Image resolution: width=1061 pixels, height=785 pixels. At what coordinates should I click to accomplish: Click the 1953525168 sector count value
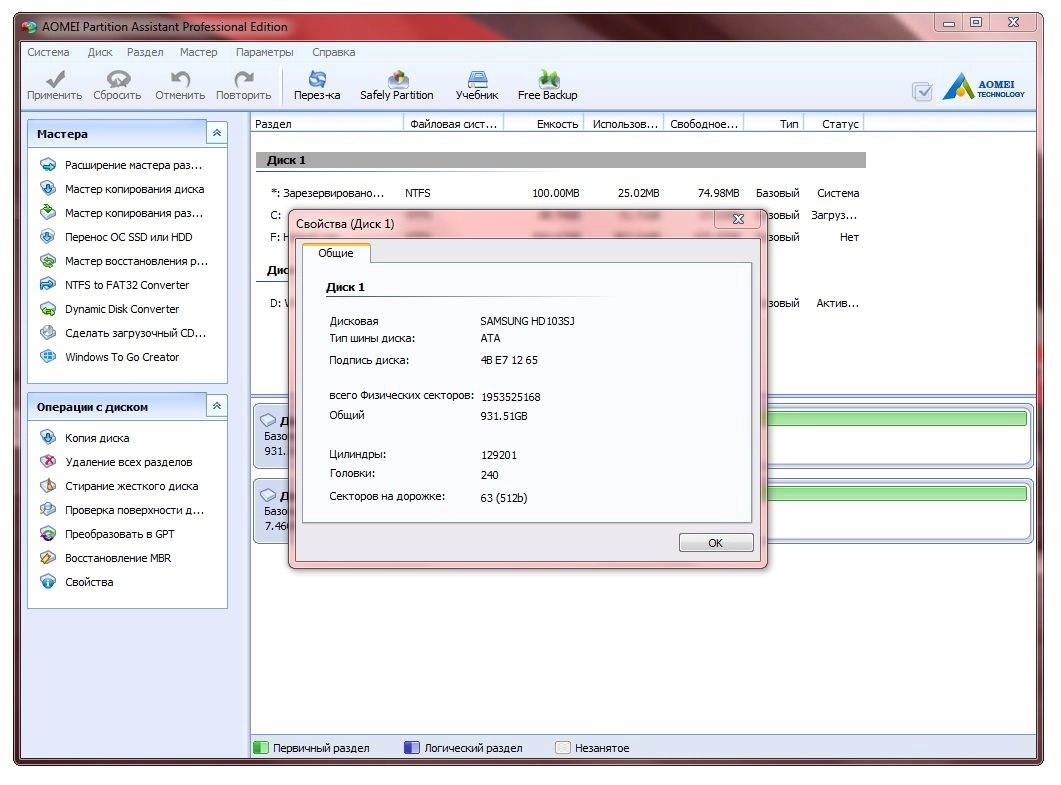tap(510, 397)
